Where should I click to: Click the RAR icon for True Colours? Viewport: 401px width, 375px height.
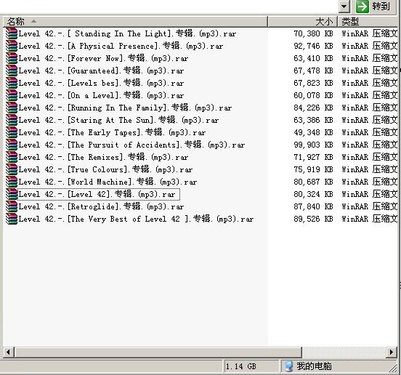[12, 169]
